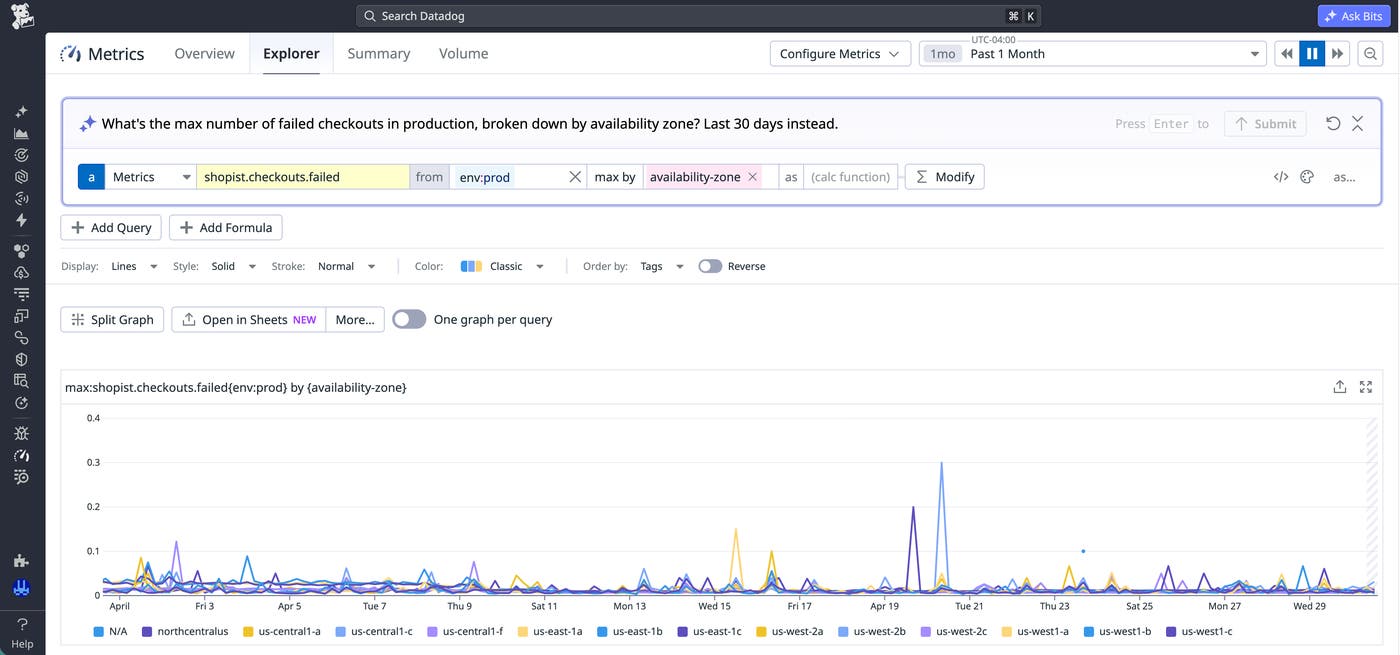Open the puzzle-piece integrations sidebar icon

pyautogui.click(x=22, y=561)
